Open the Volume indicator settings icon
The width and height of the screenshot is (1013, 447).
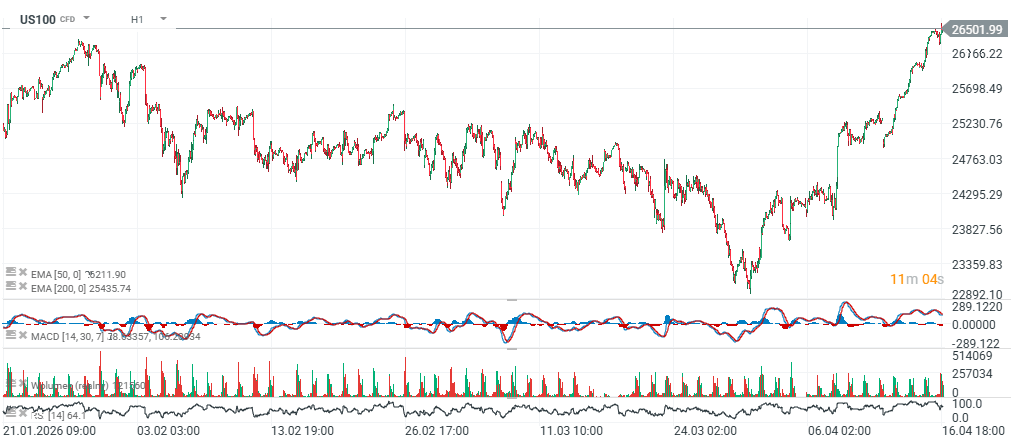pos(10,384)
